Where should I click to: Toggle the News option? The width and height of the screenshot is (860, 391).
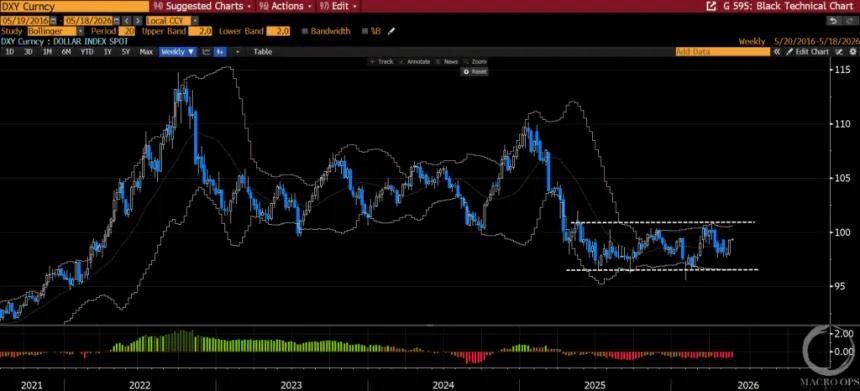448,62
